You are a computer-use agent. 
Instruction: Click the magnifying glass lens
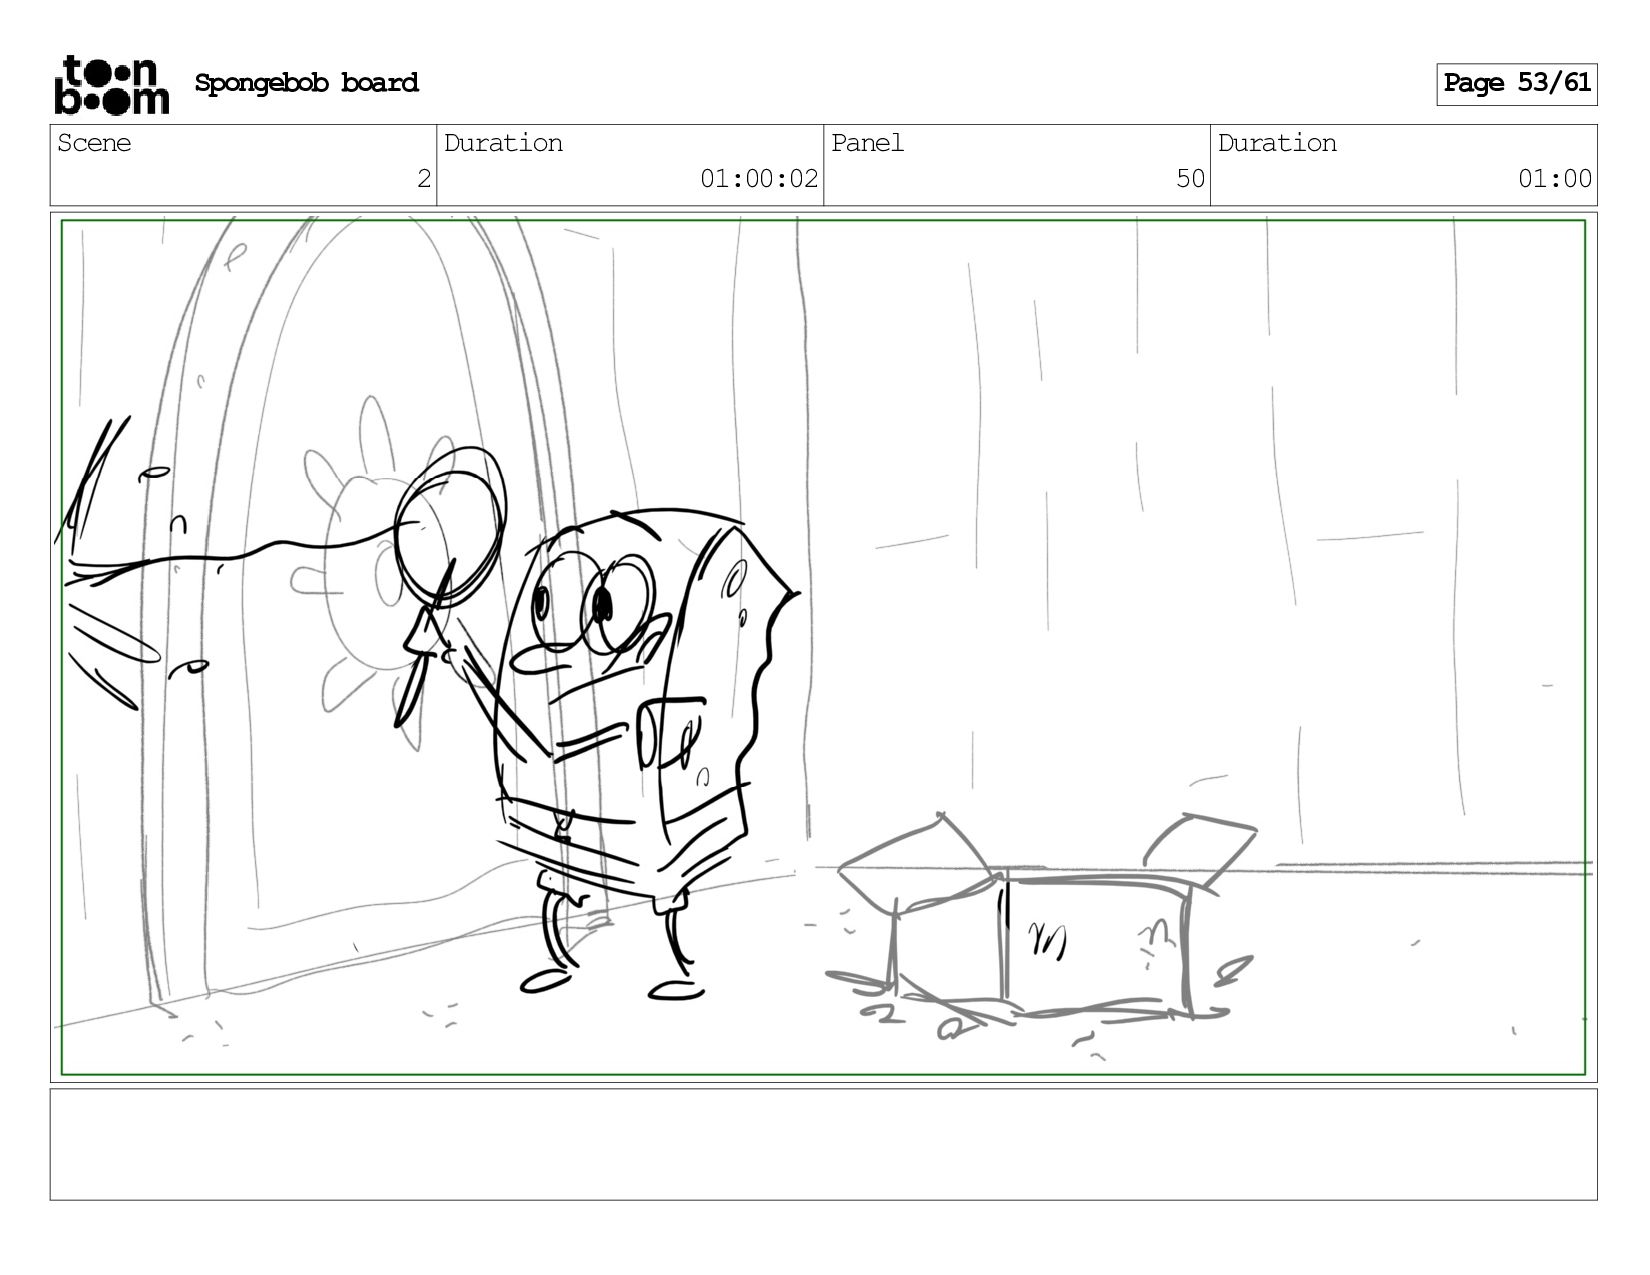pos(450,527)
